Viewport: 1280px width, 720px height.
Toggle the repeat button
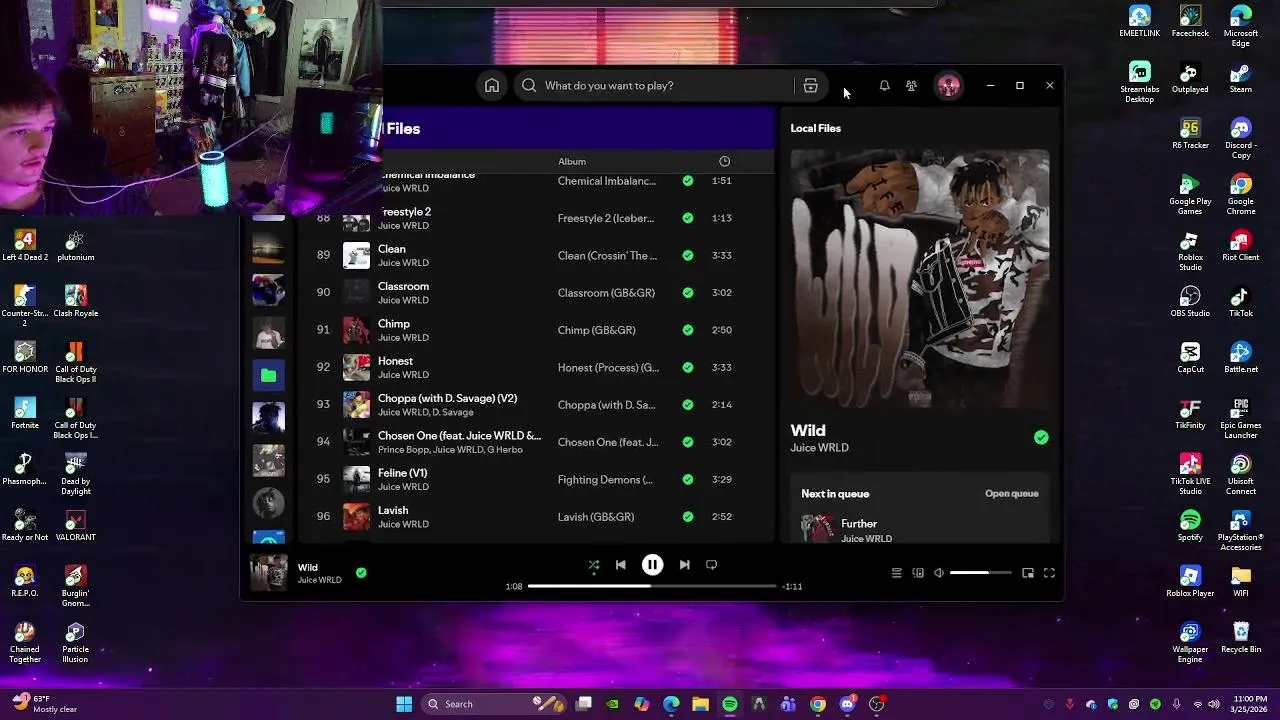point(711,565)
